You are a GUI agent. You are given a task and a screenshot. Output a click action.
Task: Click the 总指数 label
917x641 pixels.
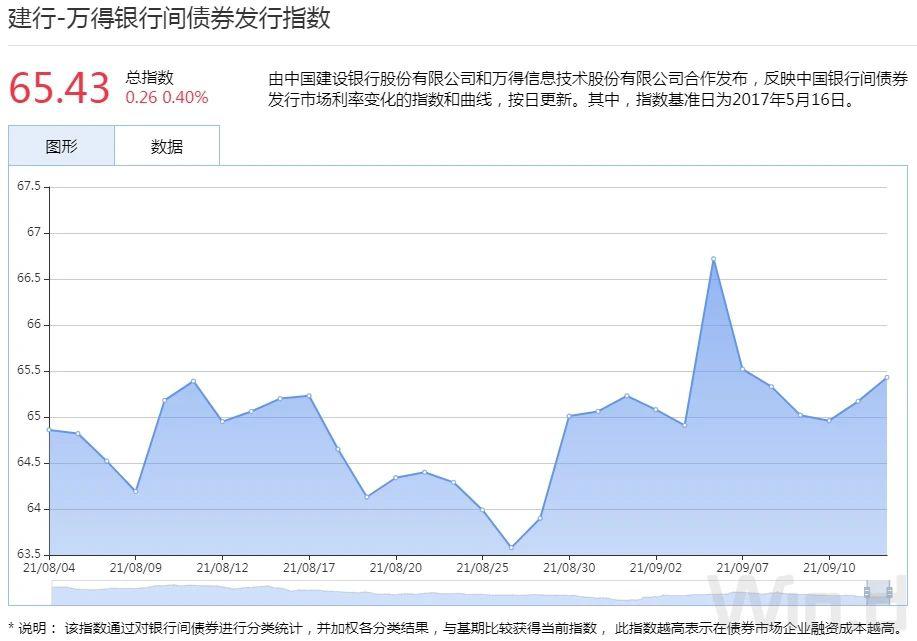[x=150, y=77]
